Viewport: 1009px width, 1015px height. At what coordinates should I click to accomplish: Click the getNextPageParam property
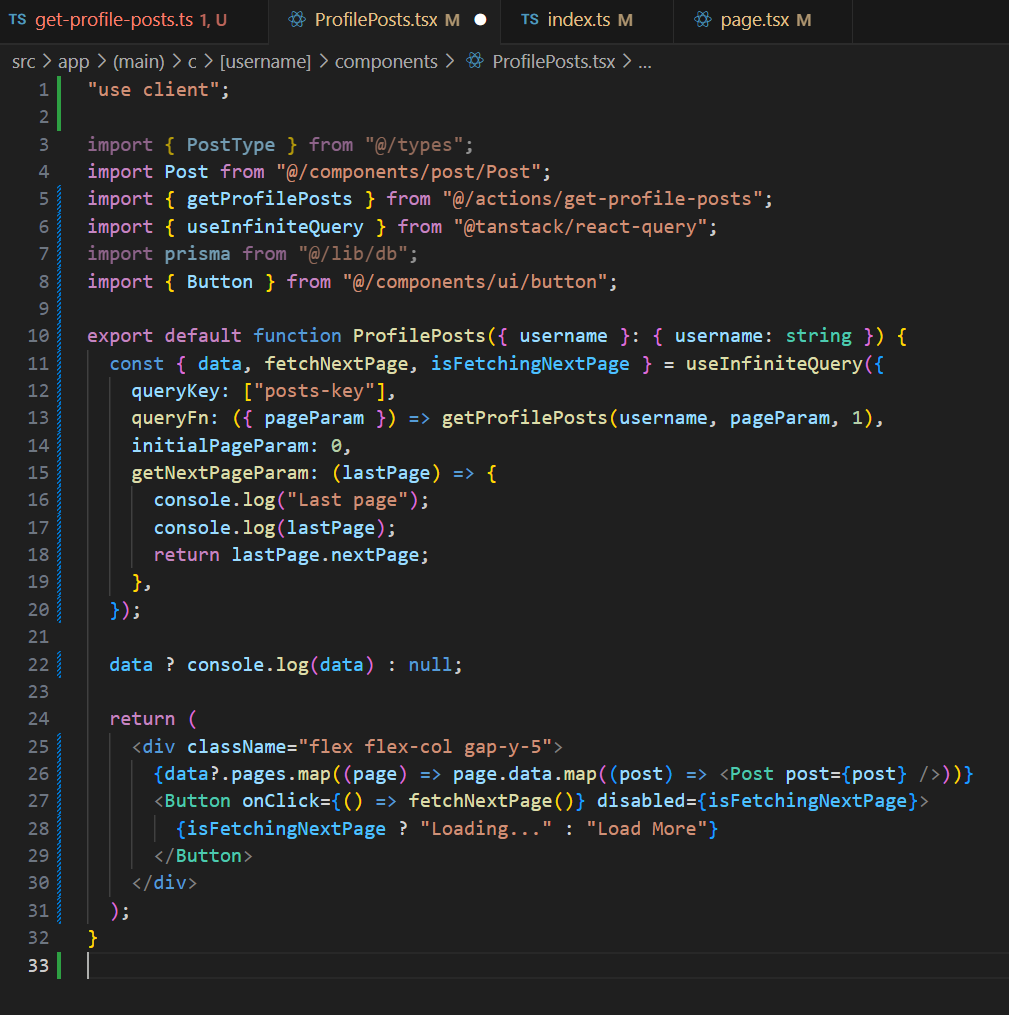coord(219,473)
